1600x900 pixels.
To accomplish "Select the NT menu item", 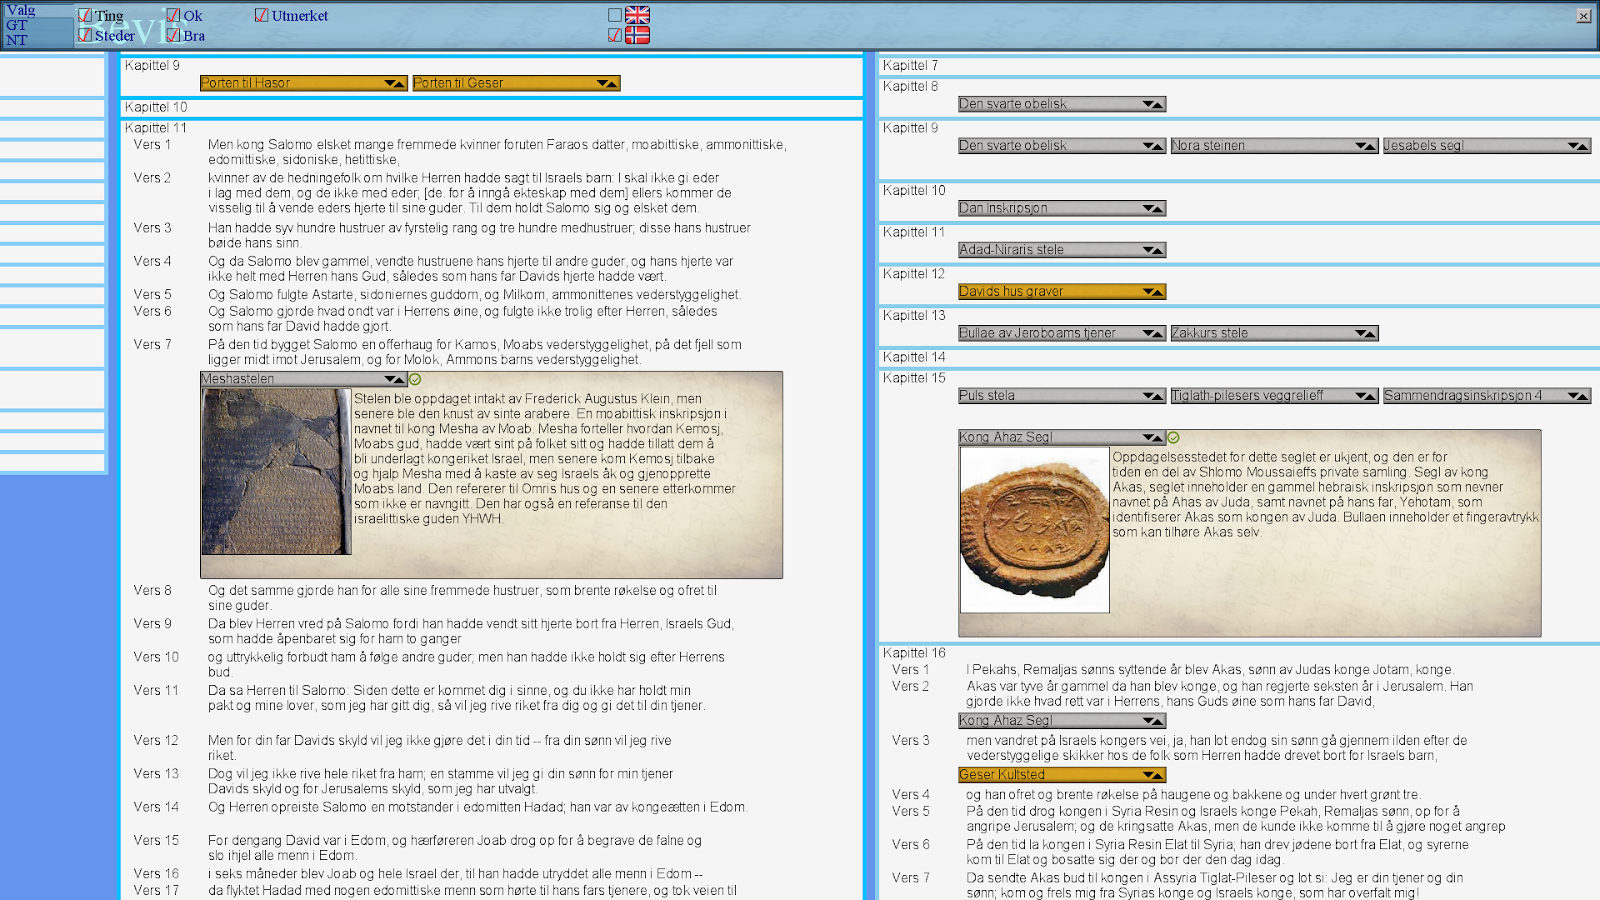I will (x=17, y=40).
